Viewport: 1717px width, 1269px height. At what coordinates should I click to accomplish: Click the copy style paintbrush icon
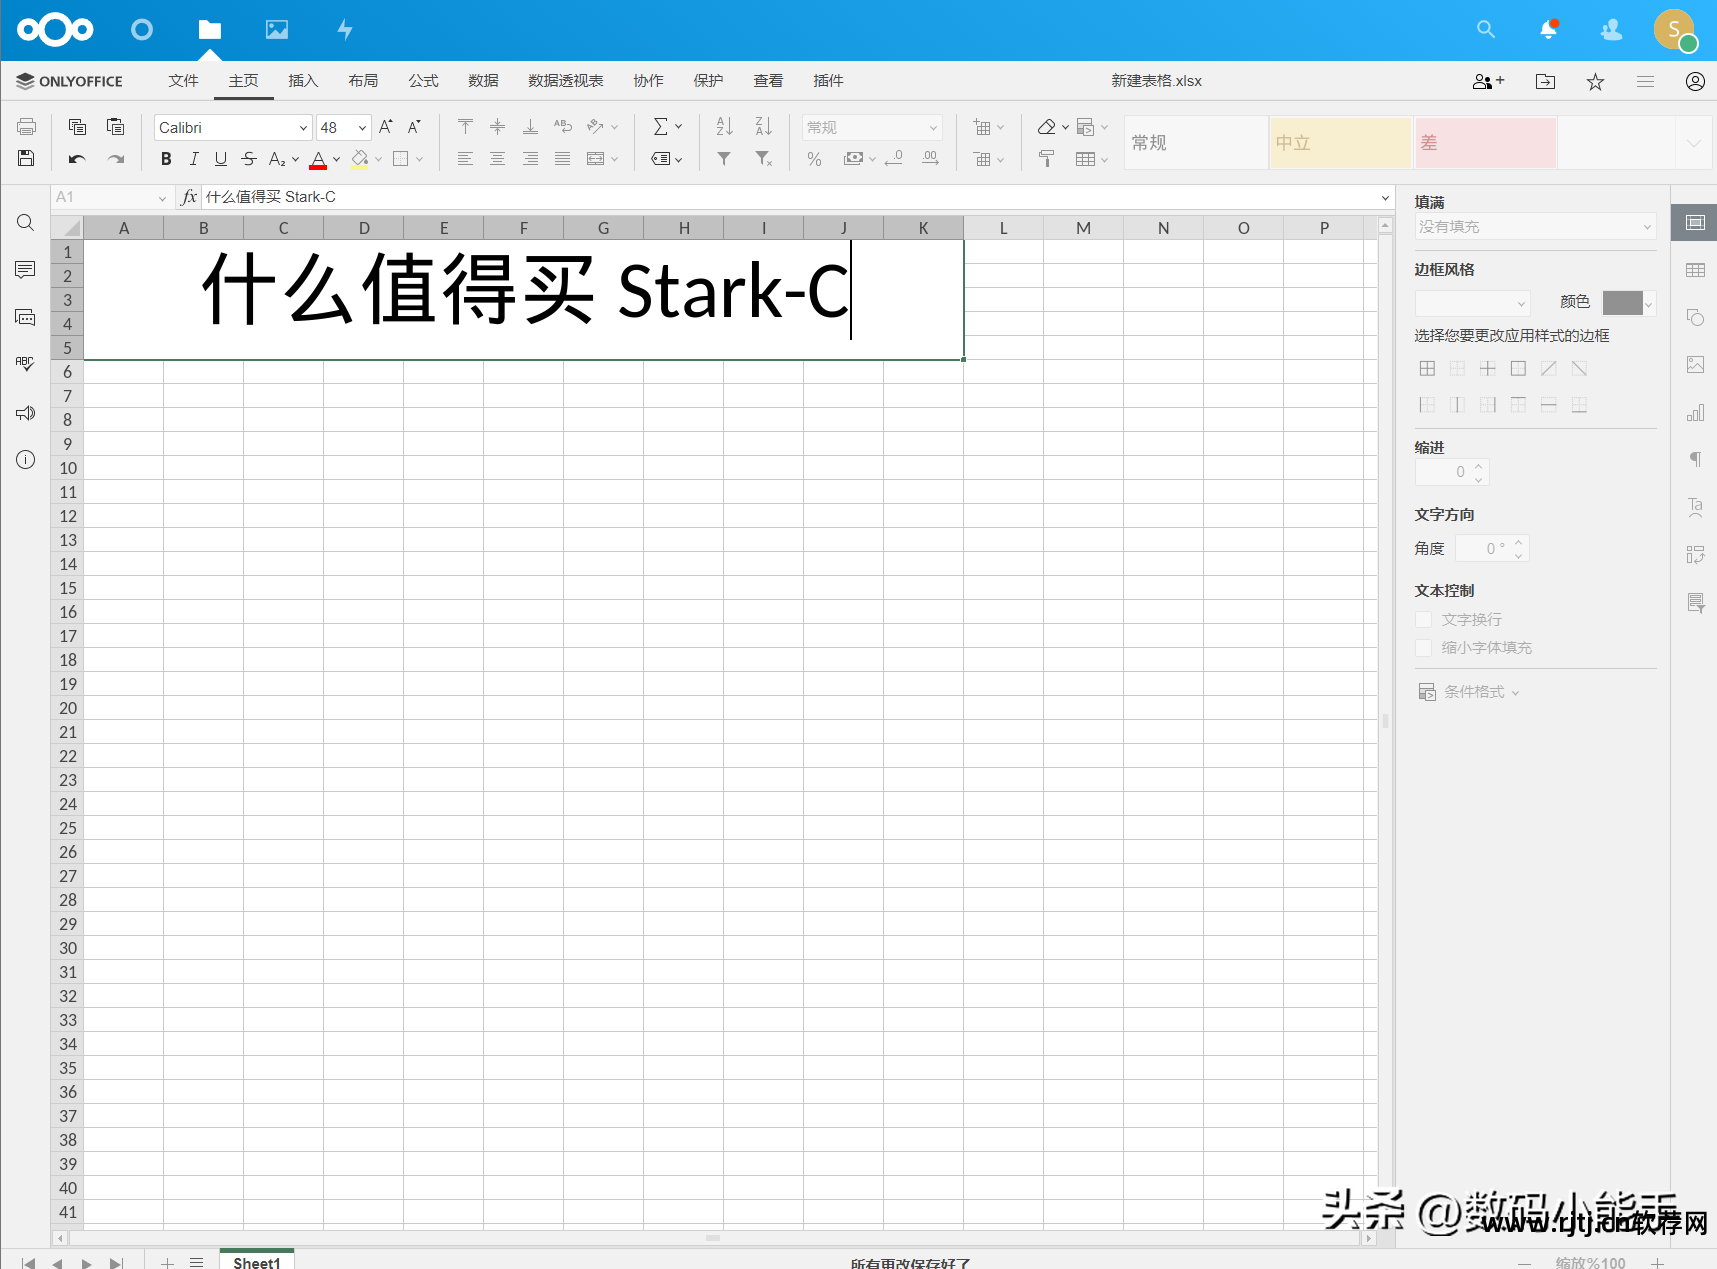pos(1047,159)
